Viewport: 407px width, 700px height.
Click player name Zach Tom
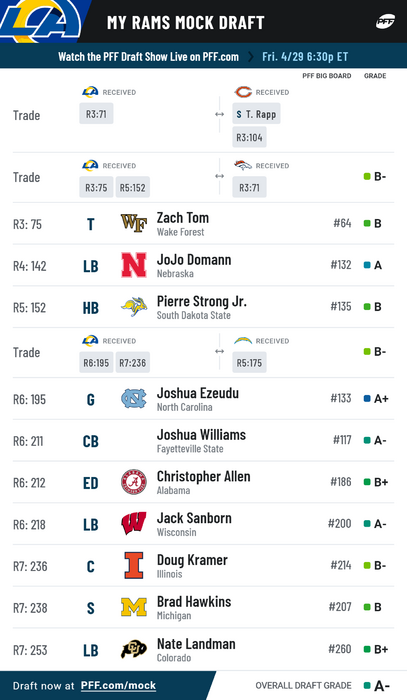(x=183, y=217)
